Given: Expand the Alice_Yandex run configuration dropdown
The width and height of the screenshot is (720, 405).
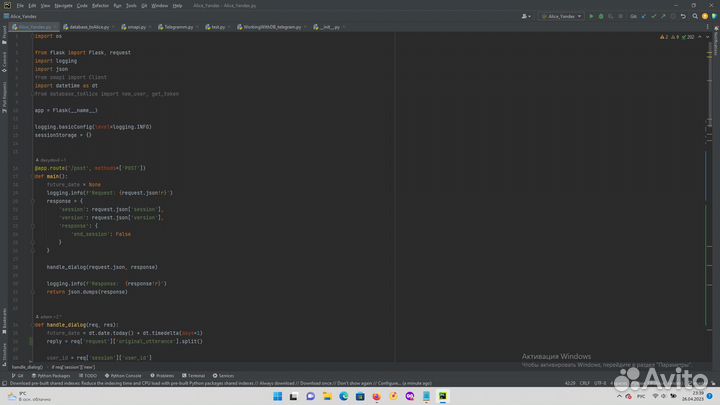Looking at the screenshot, I should (561, 16).
